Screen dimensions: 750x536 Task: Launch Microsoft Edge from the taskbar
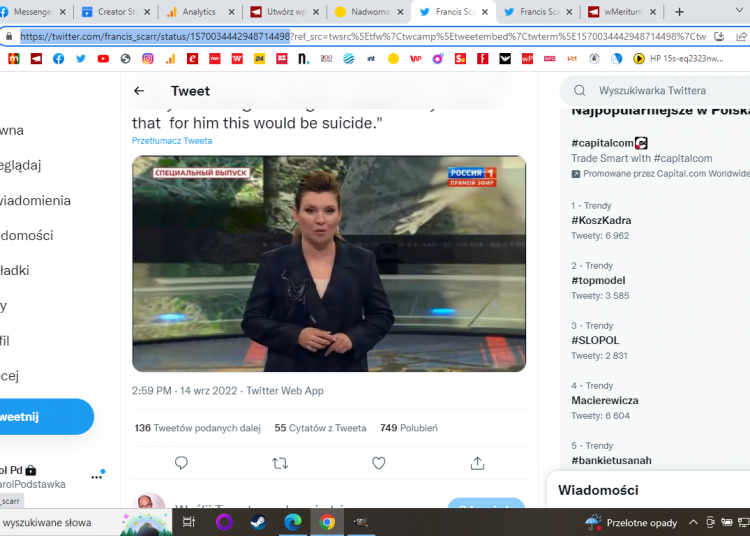(x=293, y=522)
